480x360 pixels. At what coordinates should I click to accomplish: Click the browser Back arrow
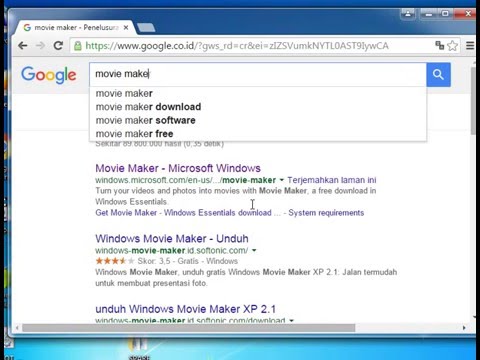pos(23,45)
